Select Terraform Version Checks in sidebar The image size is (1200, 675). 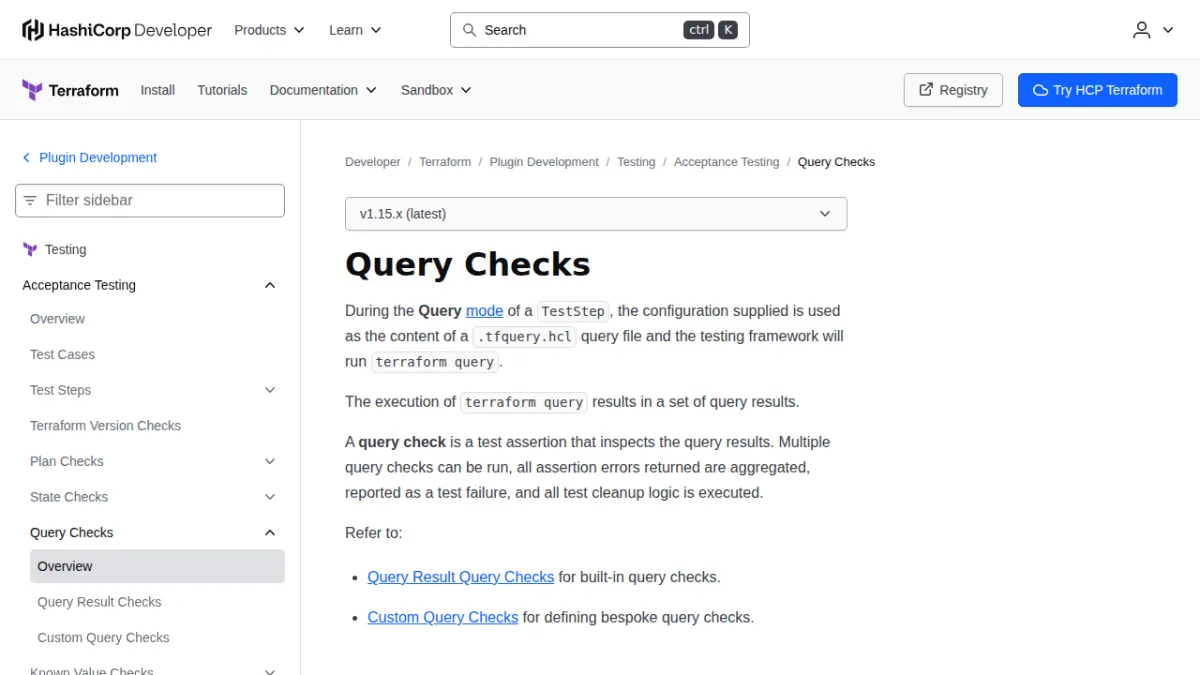(105, 426)
